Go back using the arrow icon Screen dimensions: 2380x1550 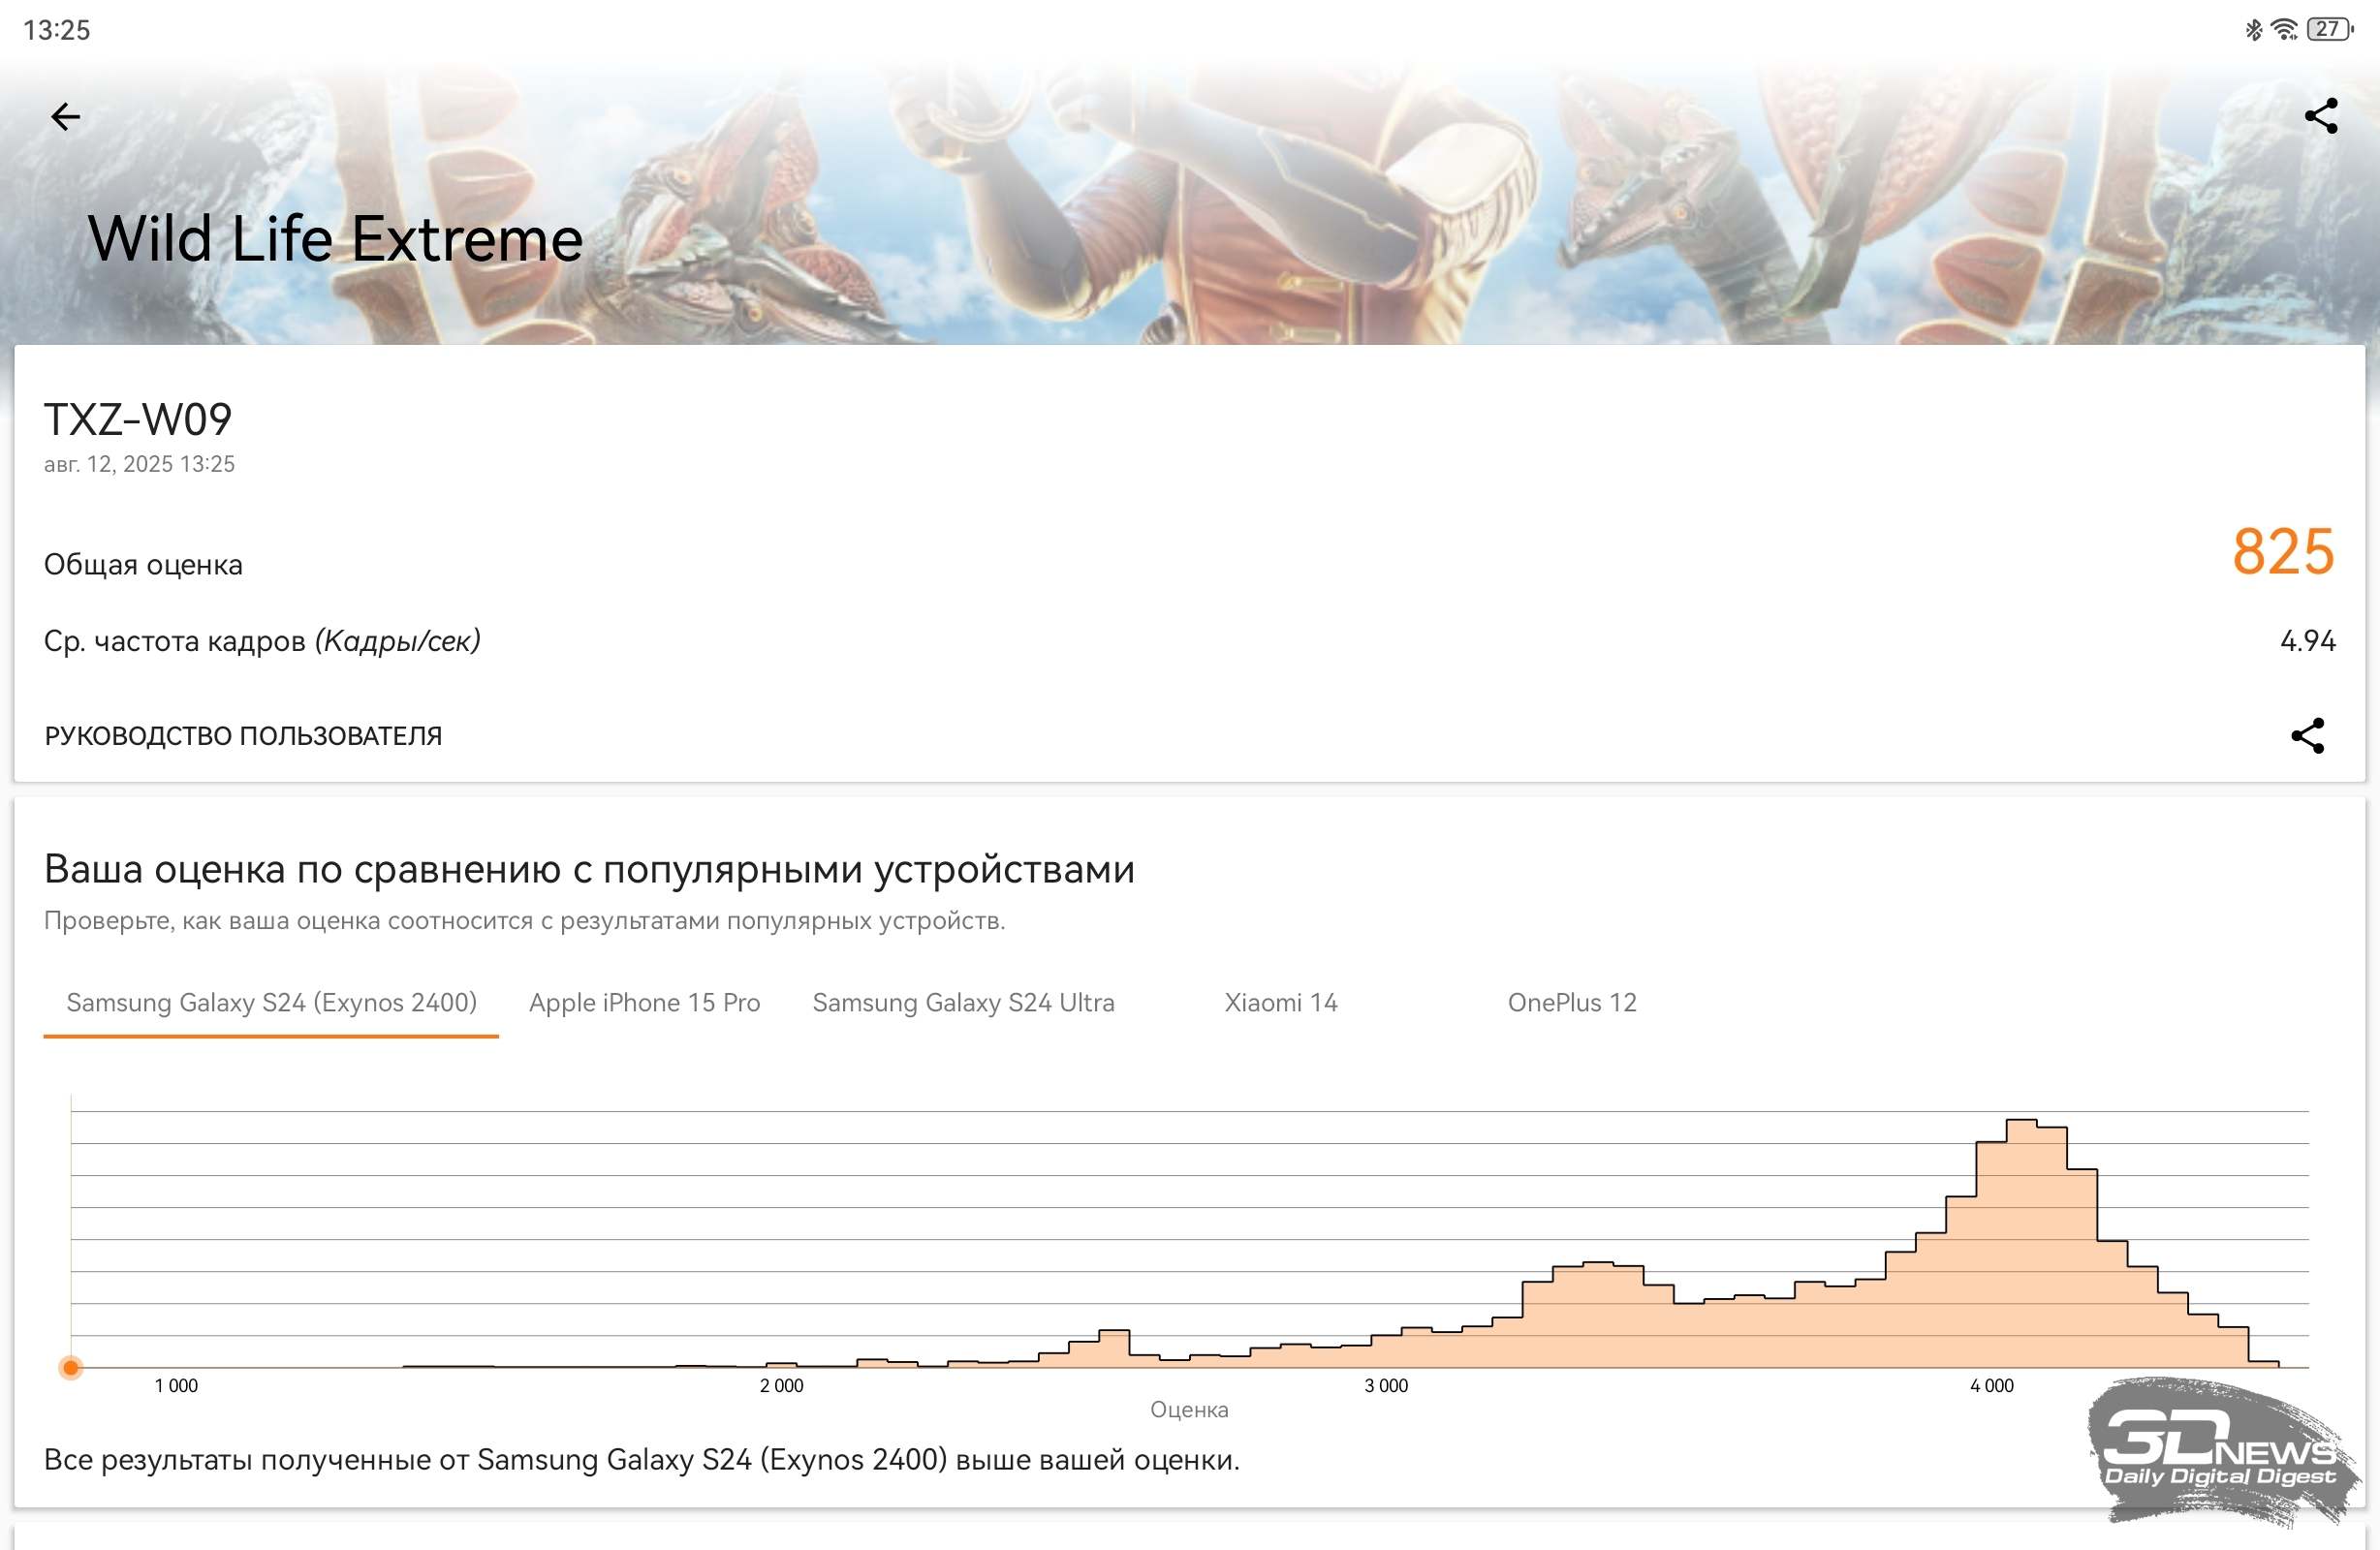pos(65,117)
